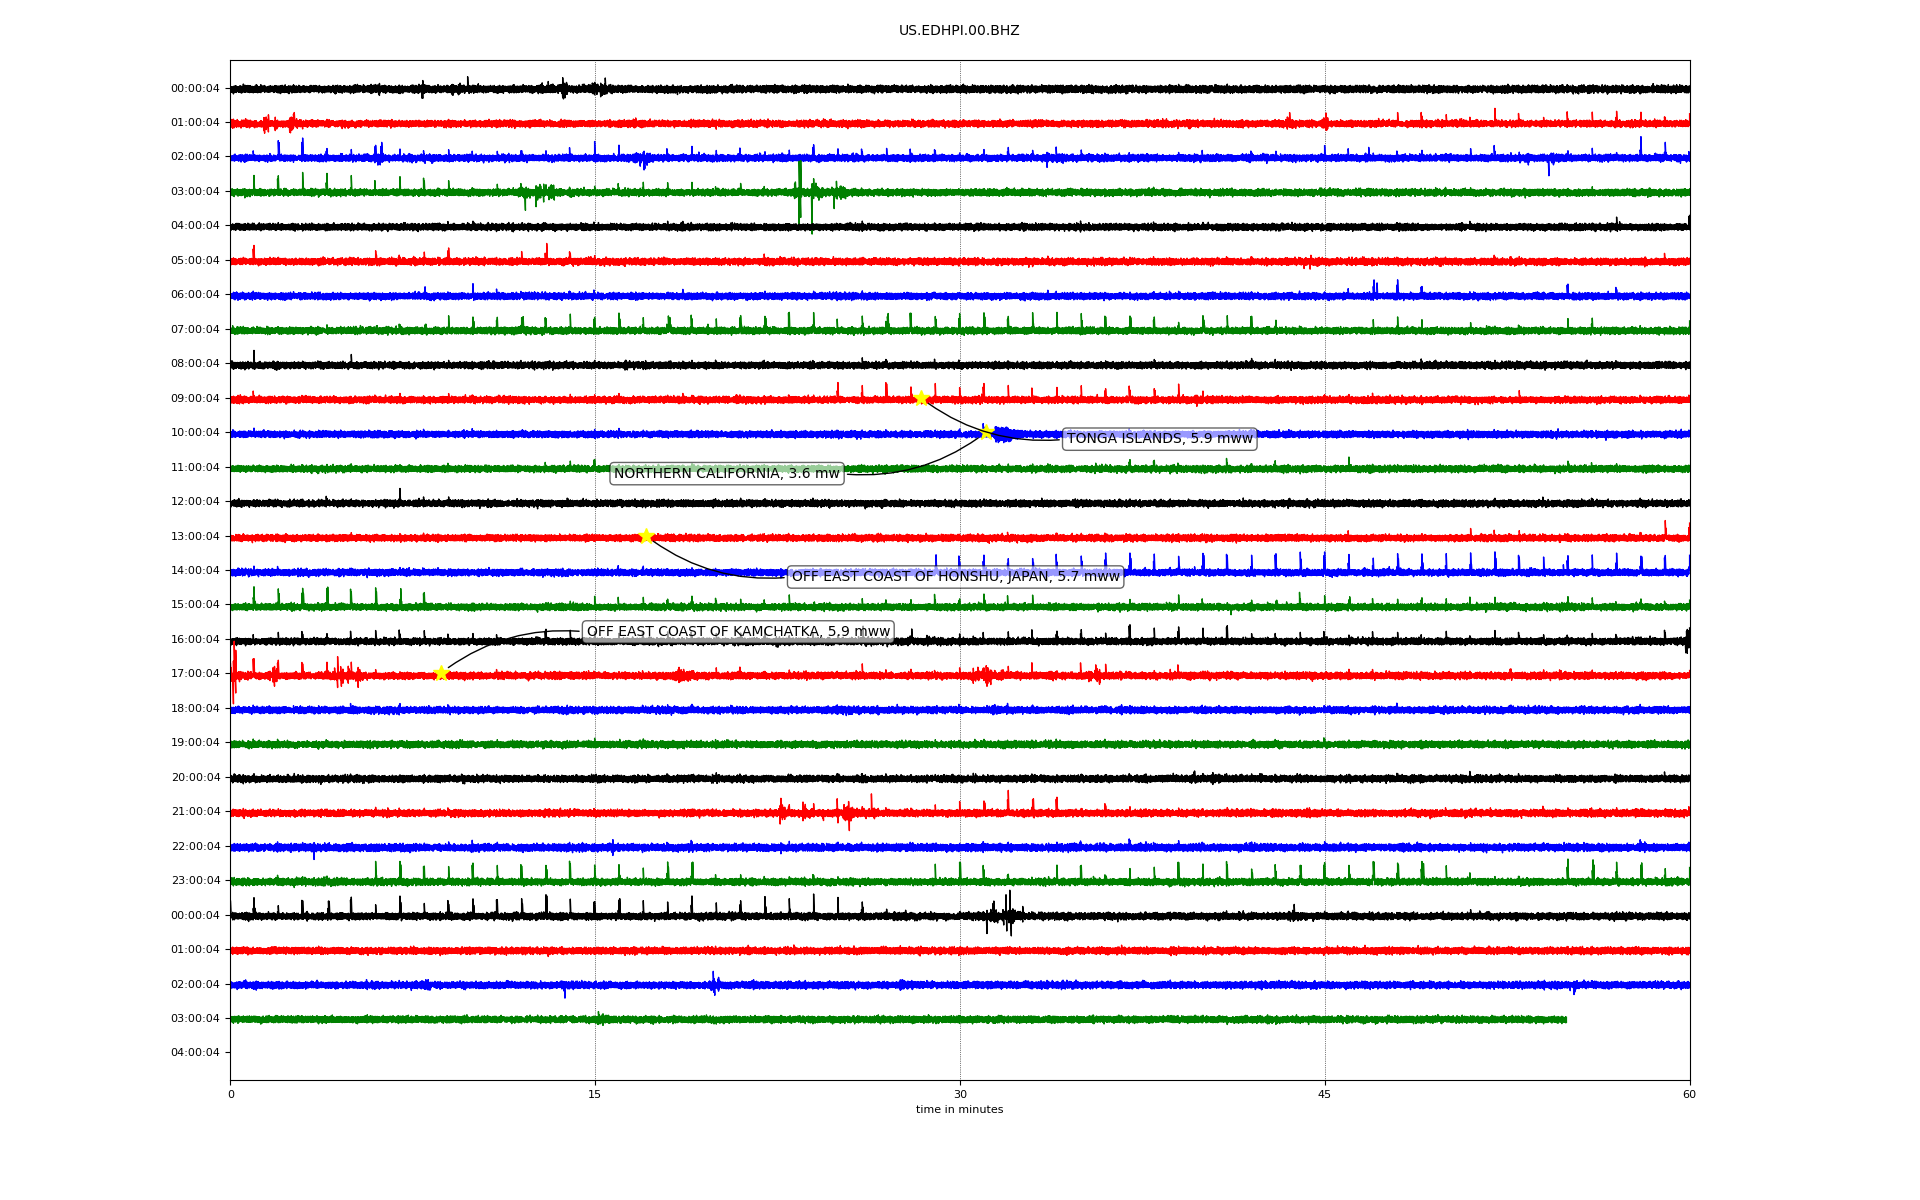Click the 30 tick label on x-axis

coord(960,1094)
